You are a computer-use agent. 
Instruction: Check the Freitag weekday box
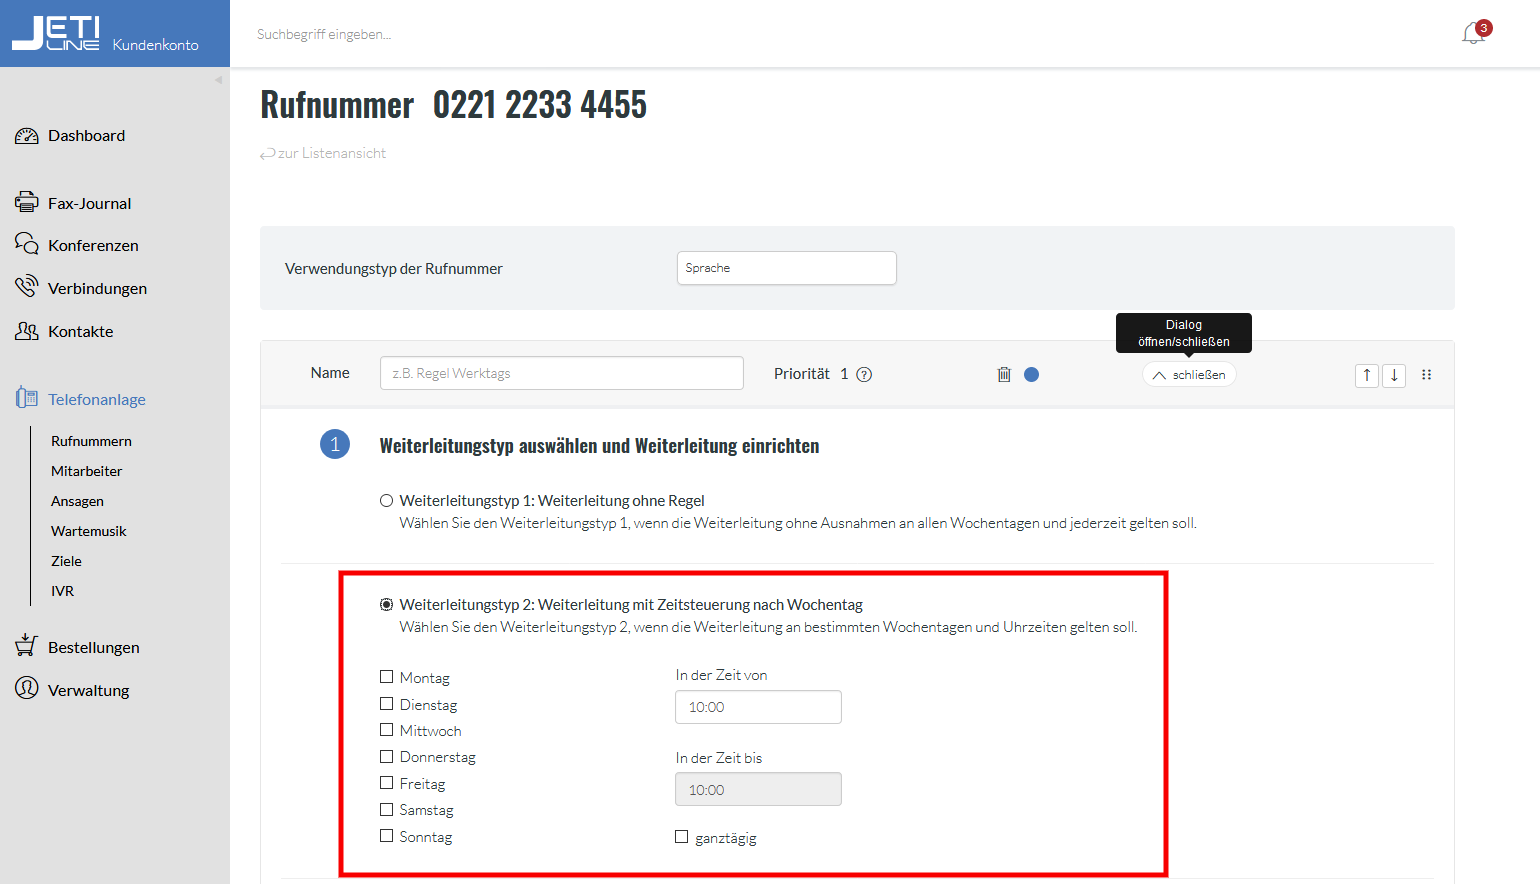(x=387, y=783)
